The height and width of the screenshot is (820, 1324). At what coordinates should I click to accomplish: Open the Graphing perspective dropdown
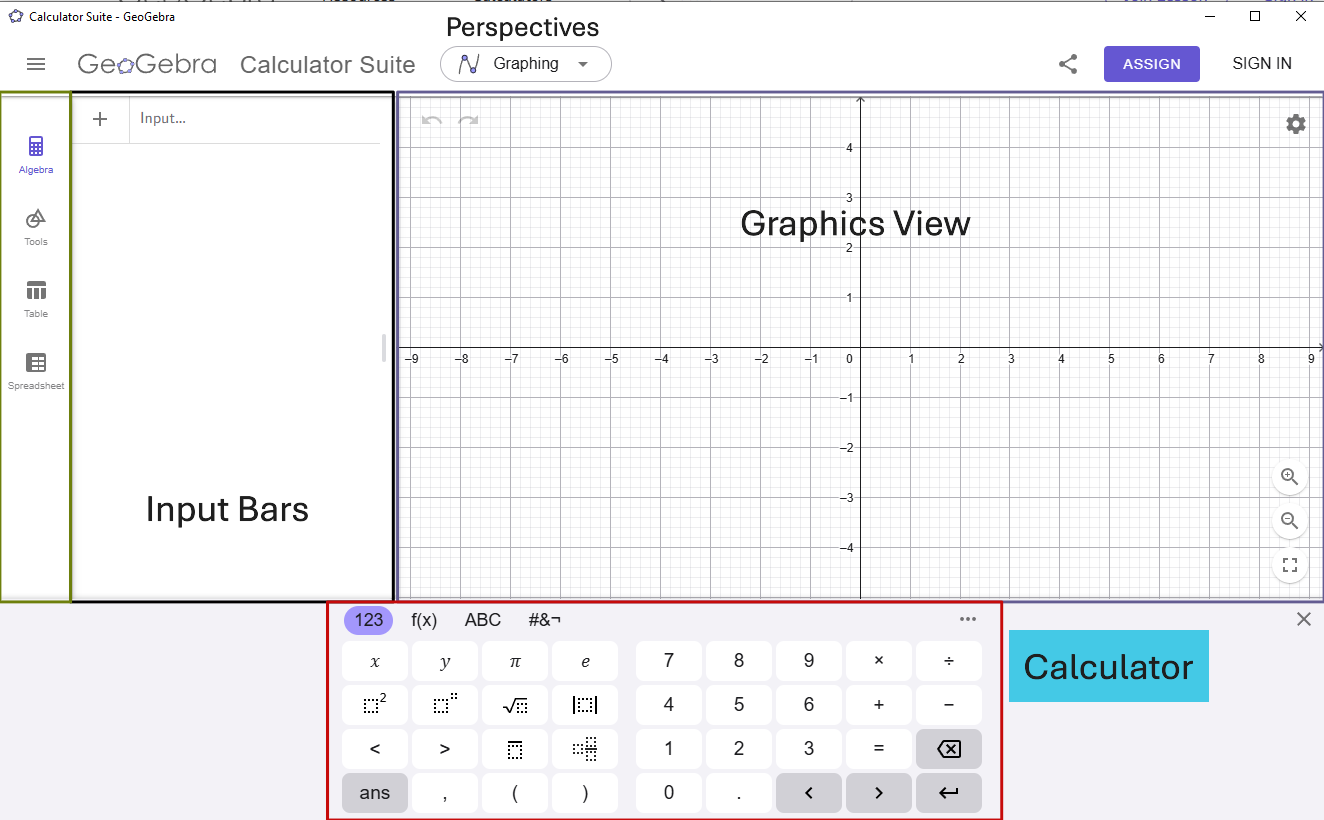pos(525,63)
